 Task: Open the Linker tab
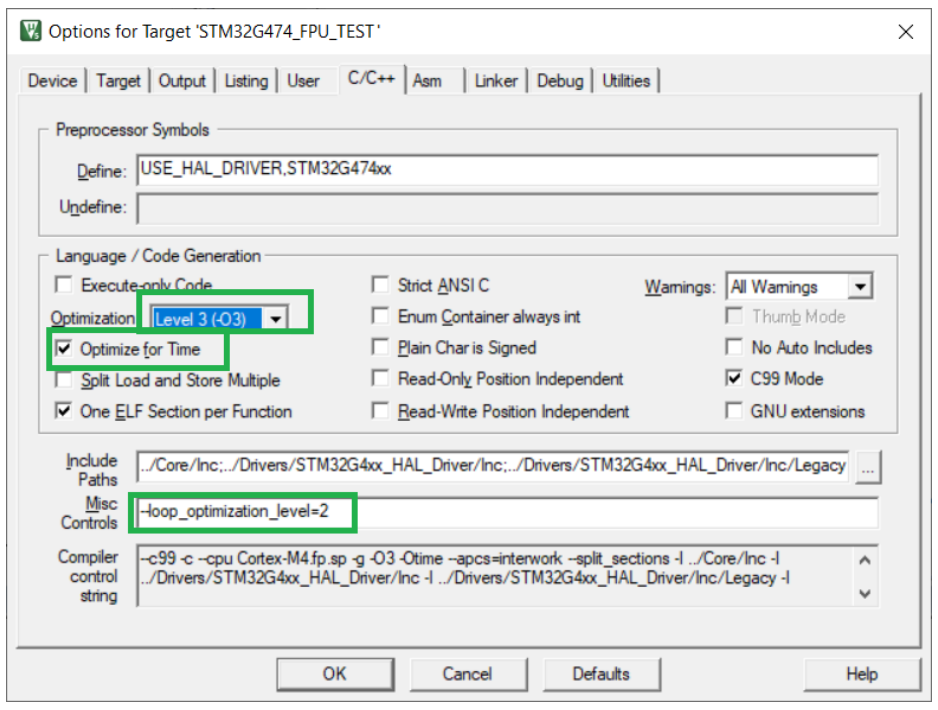(496, 81)
